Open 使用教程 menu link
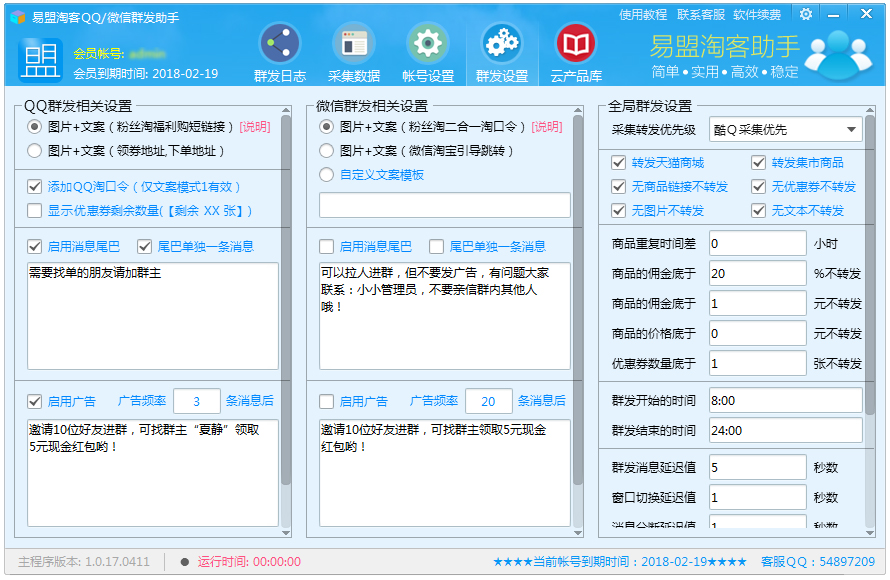 coord(643,15)
